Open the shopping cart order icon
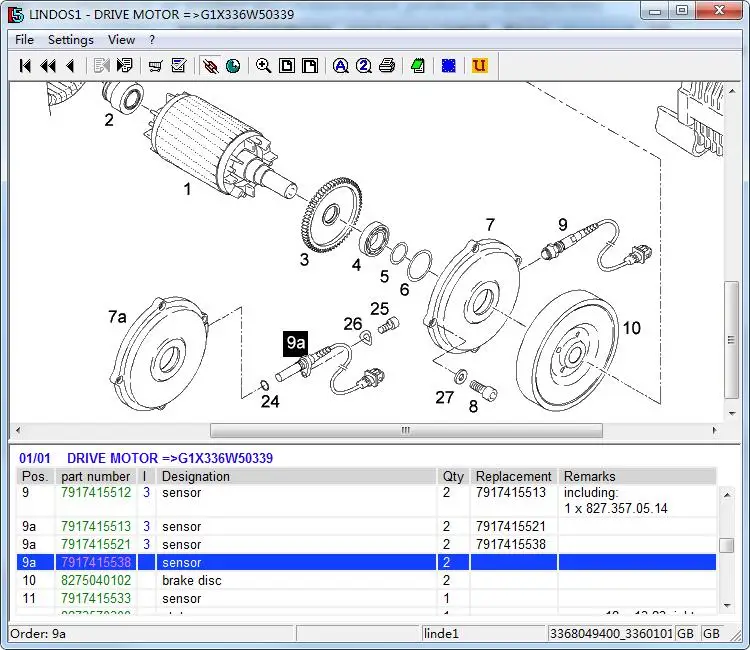Viewport: 750px width, 650px height. pos(155,66)
